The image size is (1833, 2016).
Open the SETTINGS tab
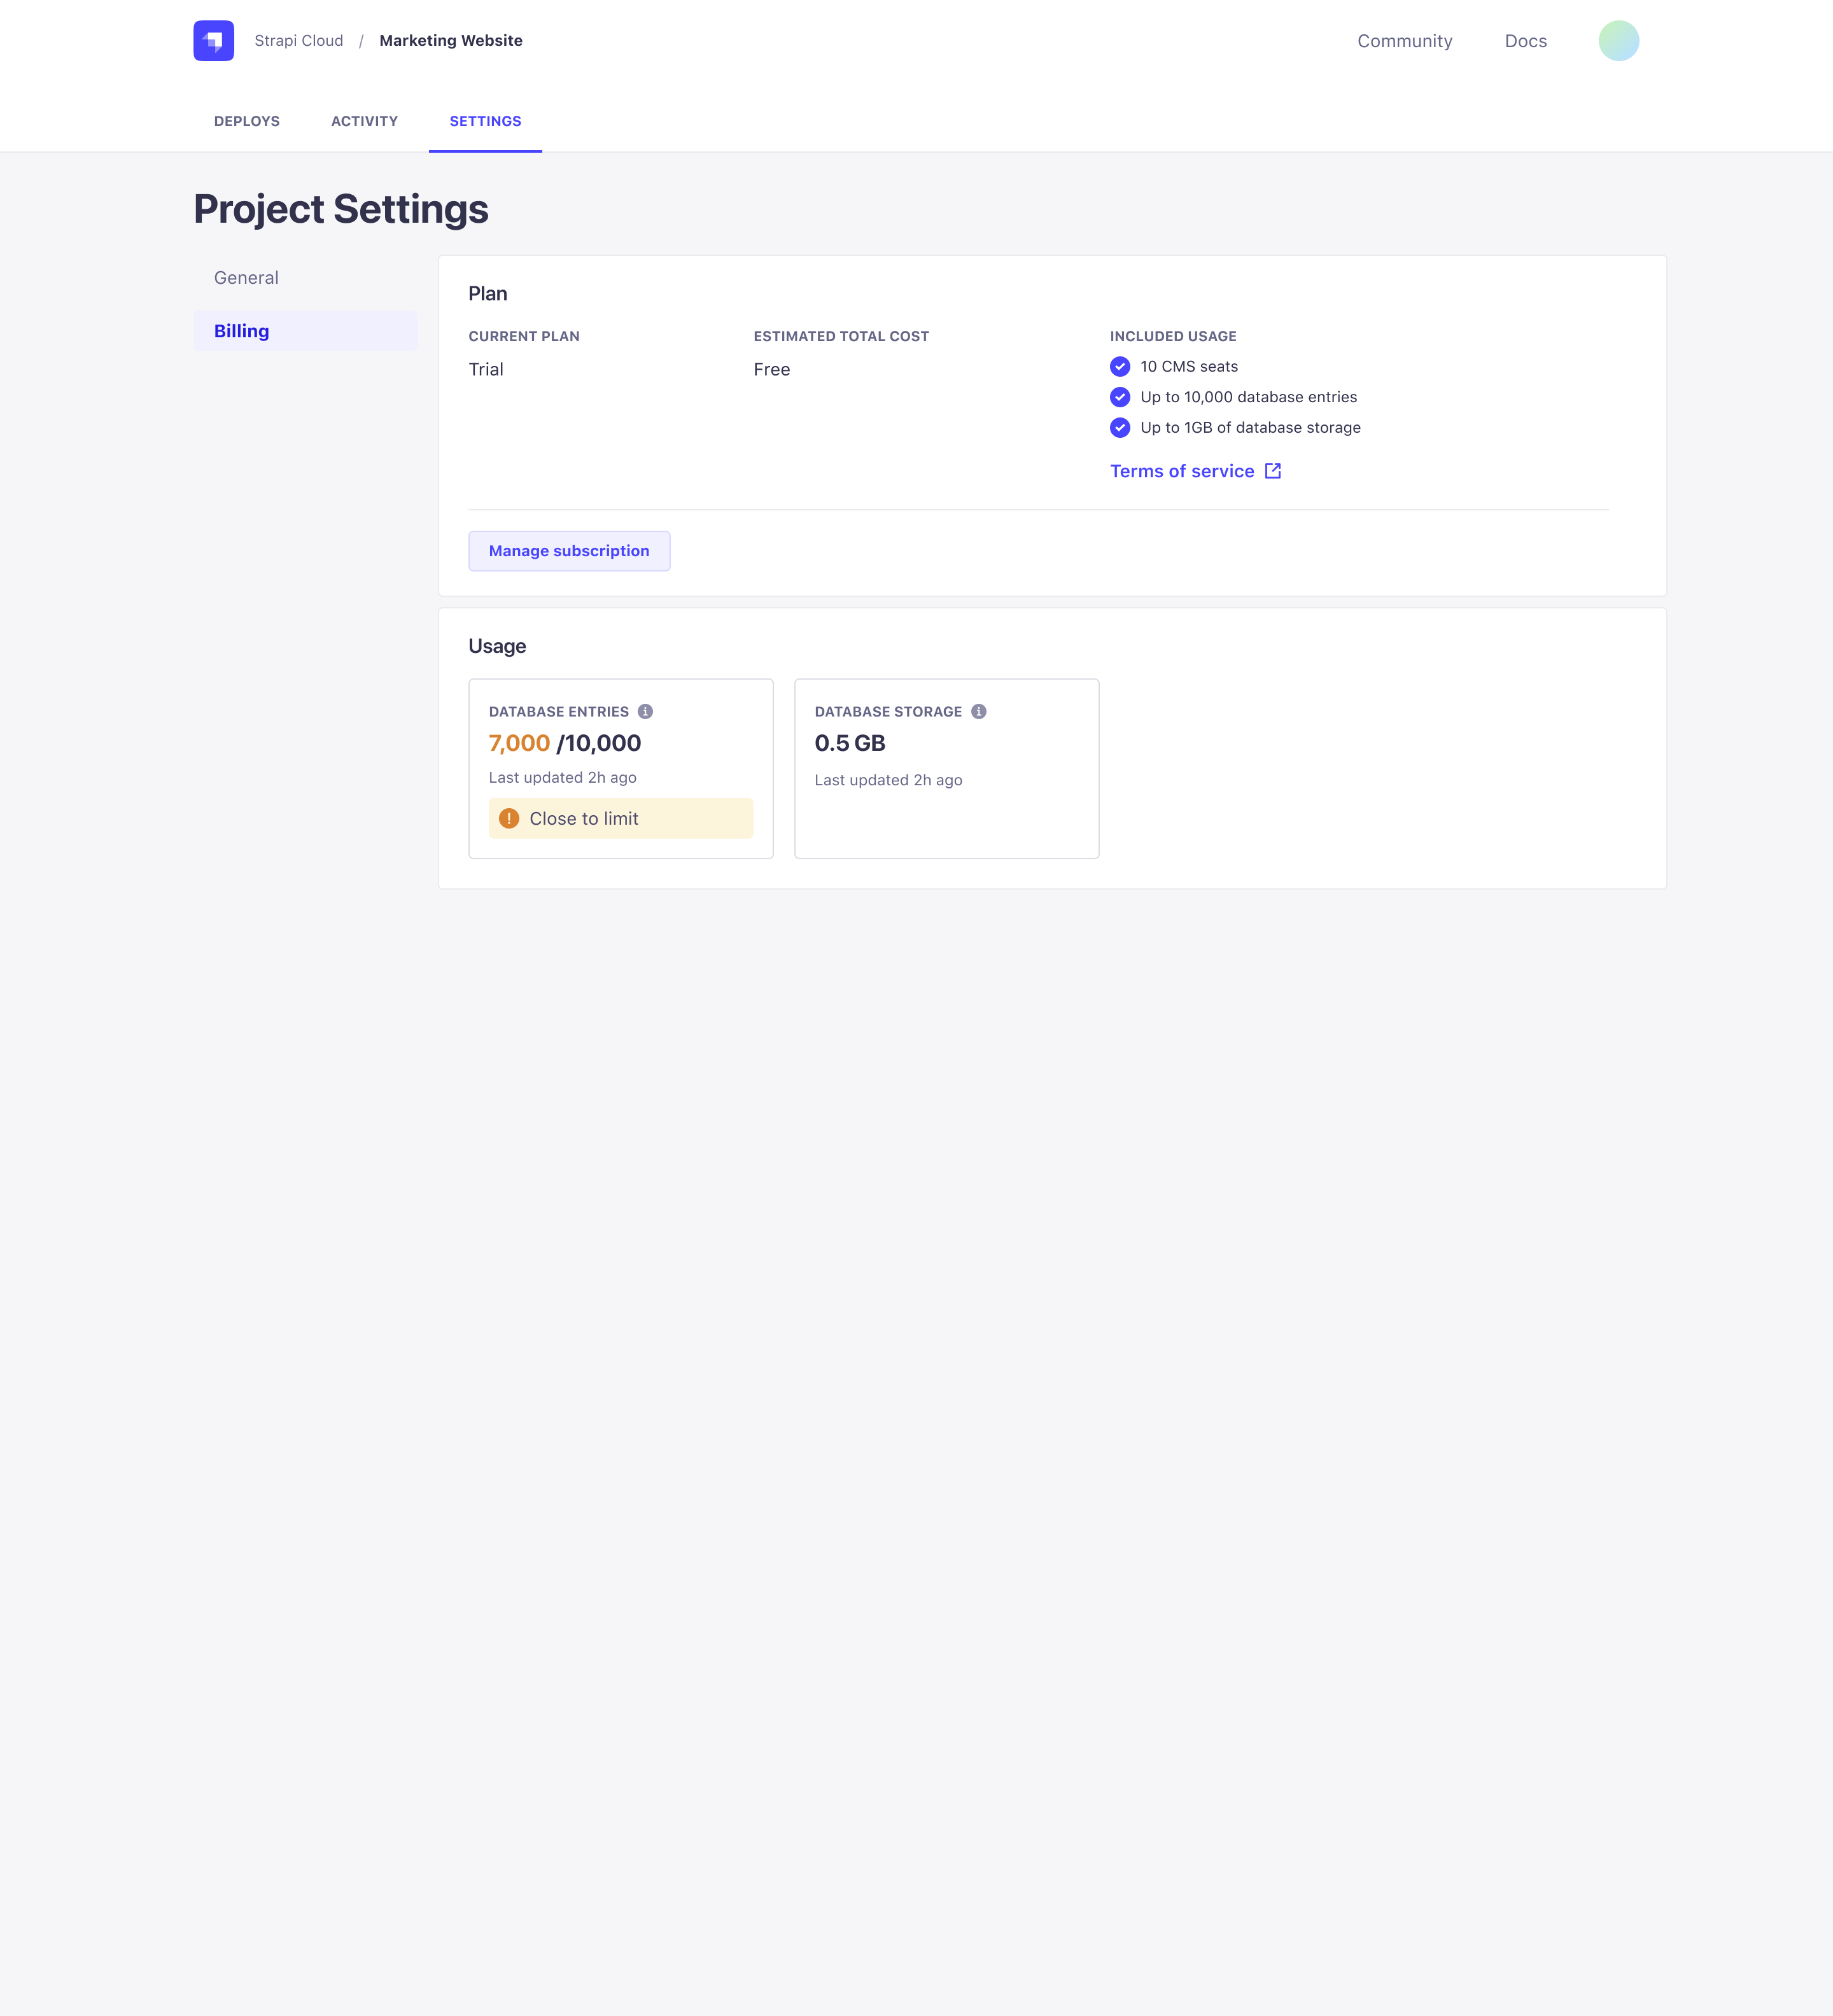click(486, 121)
